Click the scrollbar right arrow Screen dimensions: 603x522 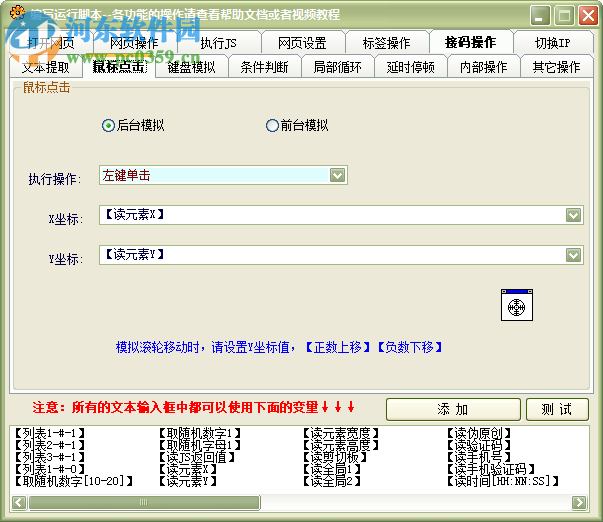579,502
